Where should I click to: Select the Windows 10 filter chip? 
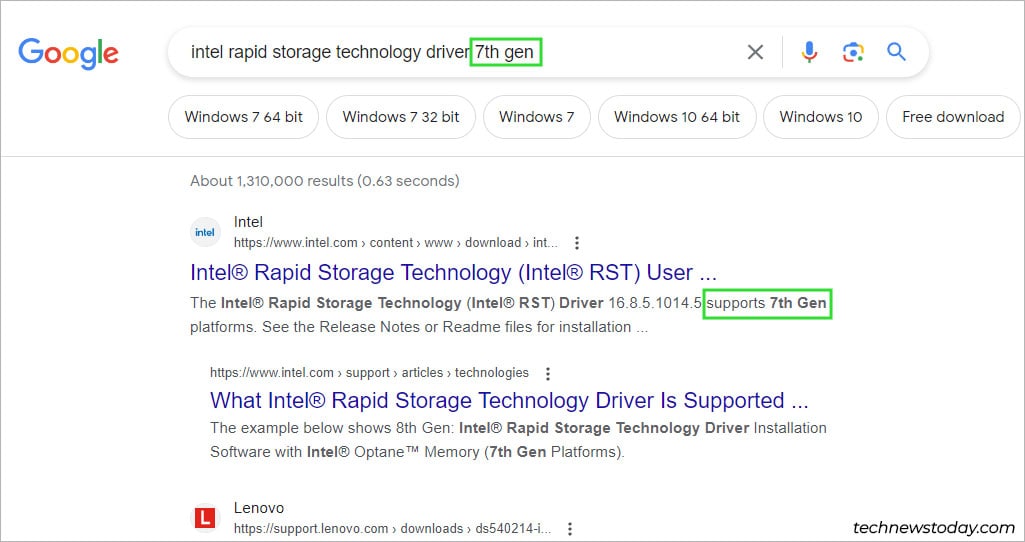pyautogui.click(x=820, y=117)
